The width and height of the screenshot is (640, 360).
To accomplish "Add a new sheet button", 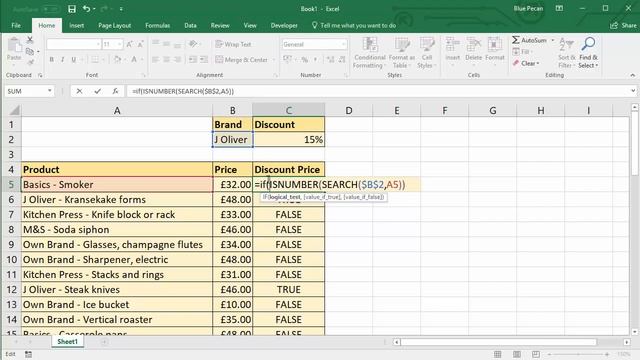I will point(104,342).
